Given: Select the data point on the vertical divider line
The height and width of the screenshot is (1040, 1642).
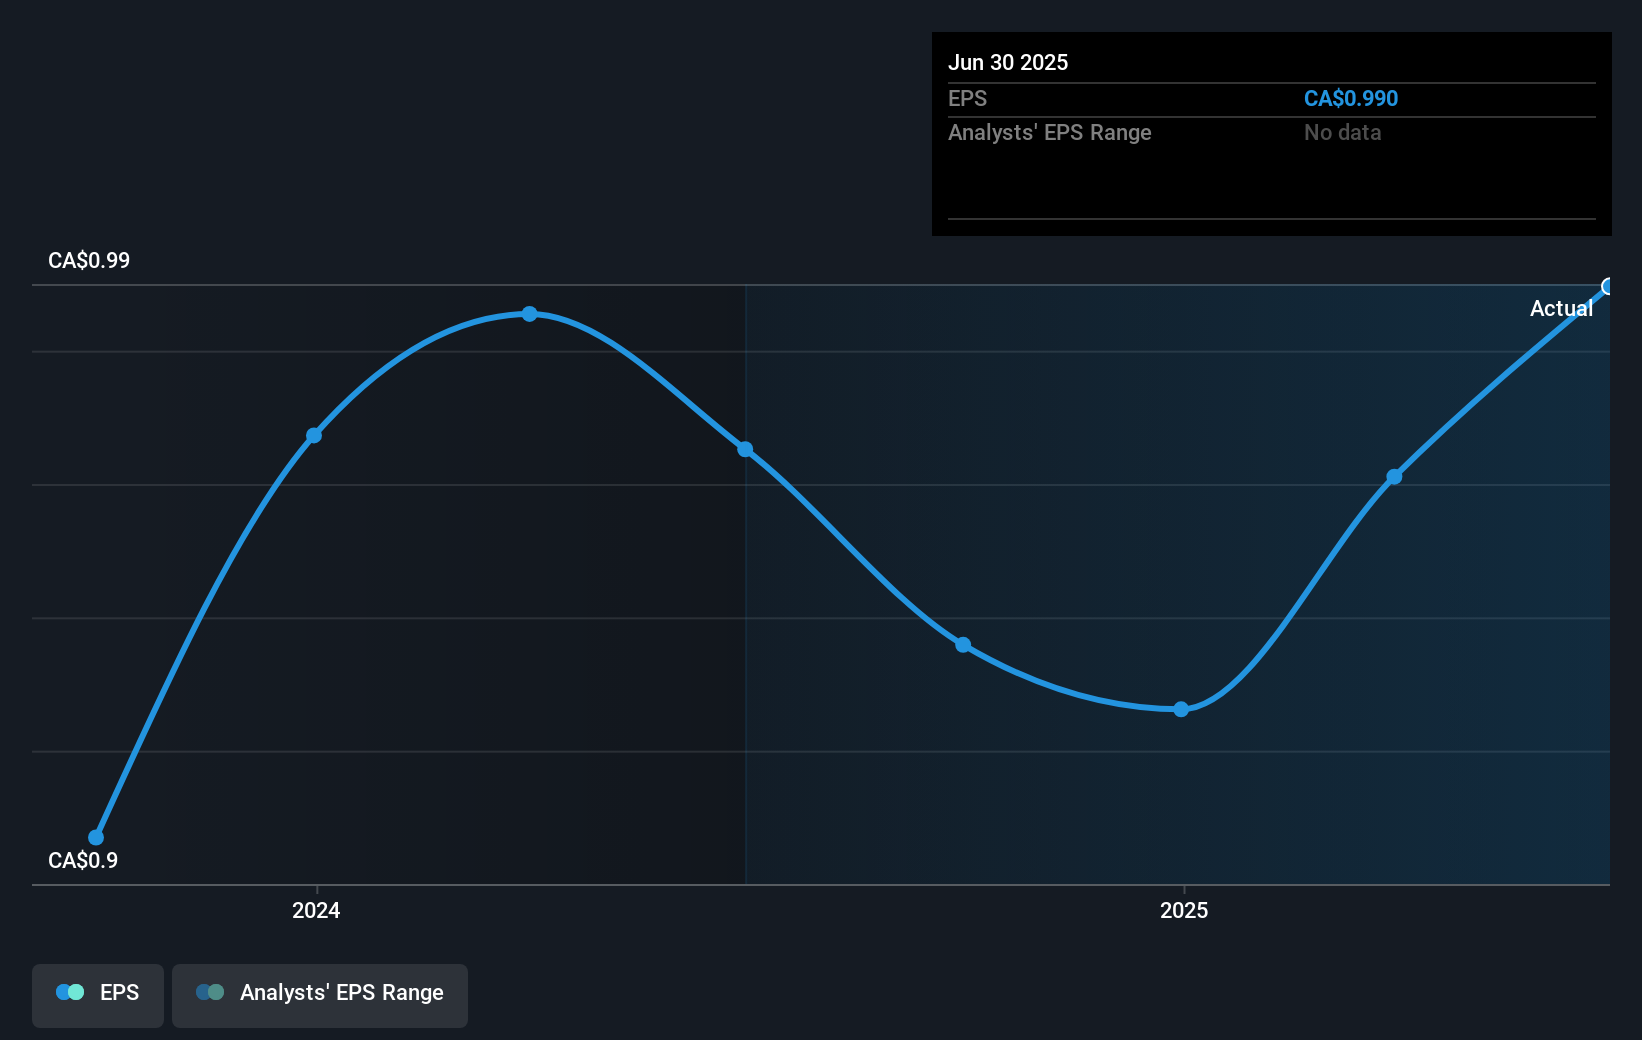Looking at the screenshot, I should 745,449.
